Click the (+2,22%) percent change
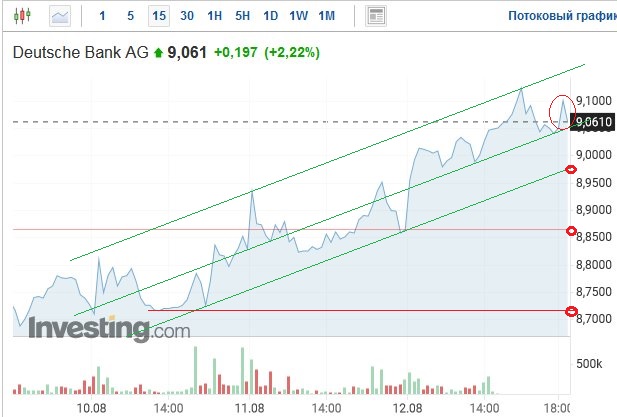The width and height of the screenshot is (617, 417). [292, 52]
